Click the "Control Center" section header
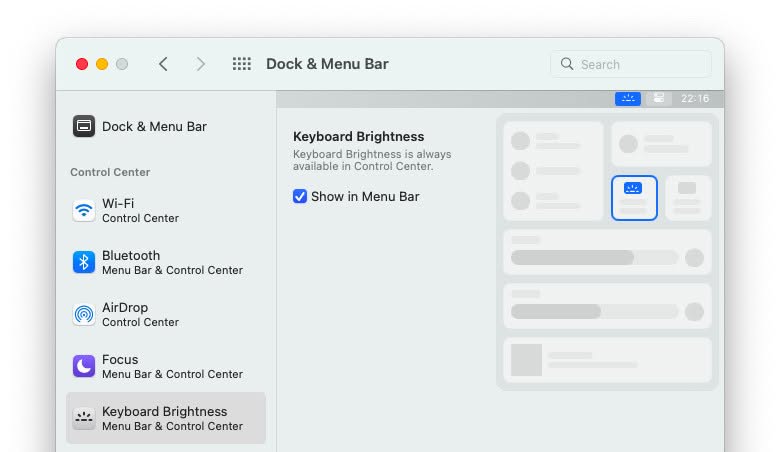This screenshot has width=780, height=452. (110, 172)
